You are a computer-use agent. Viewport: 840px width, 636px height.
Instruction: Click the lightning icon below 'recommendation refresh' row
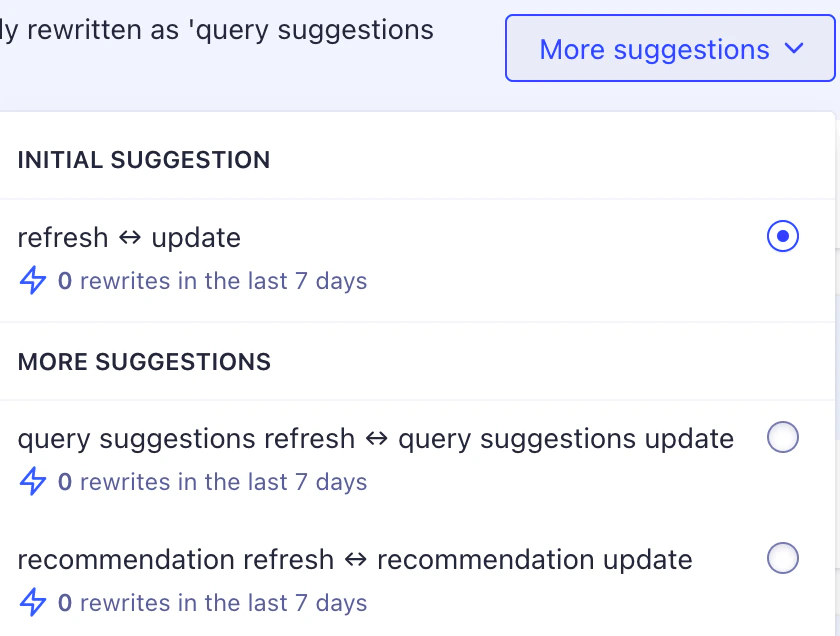[32, 603]
